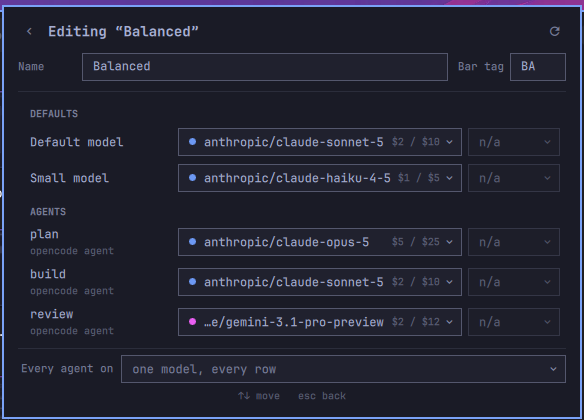This screenshot has height=420, width=584.
Task: Click the $5 / $25 price text
Action: (416, 242)
